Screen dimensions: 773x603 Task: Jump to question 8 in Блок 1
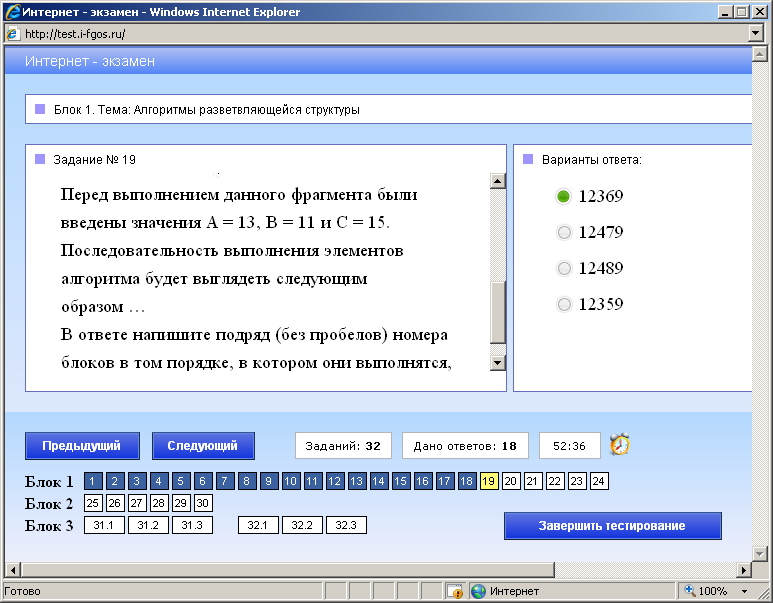246,481
